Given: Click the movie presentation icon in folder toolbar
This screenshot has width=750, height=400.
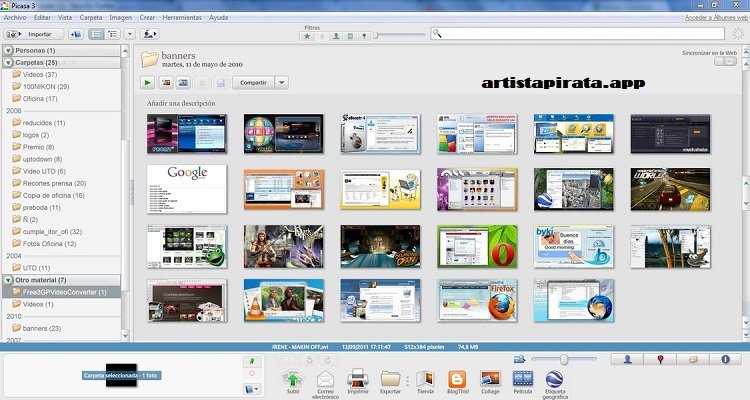Looking at the screenshot, I should (183, 83).
